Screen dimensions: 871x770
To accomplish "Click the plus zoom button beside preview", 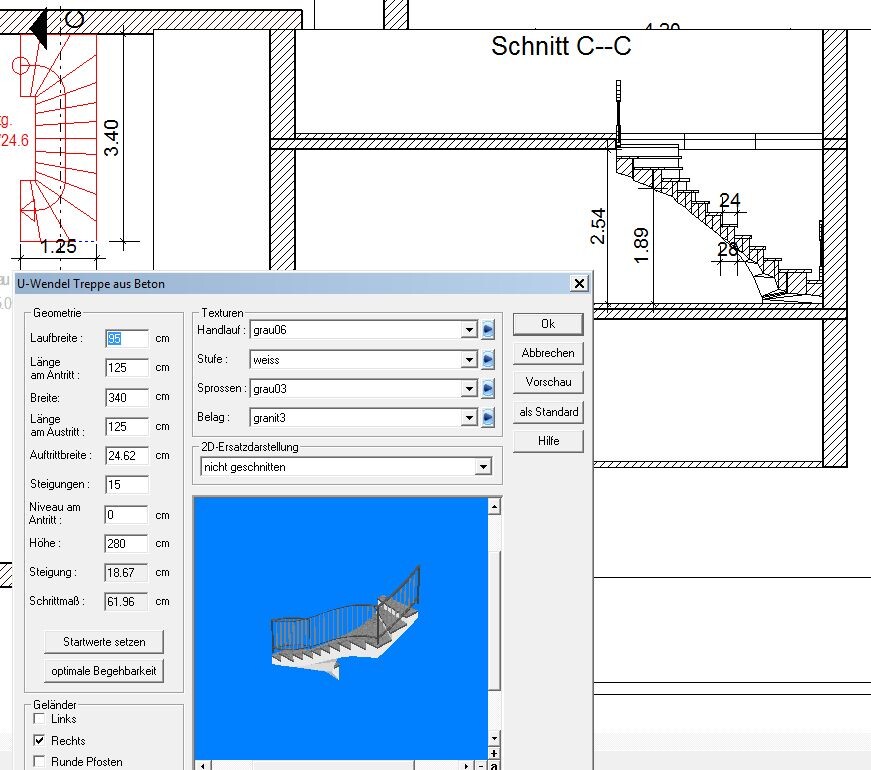I will coord(495,752).
